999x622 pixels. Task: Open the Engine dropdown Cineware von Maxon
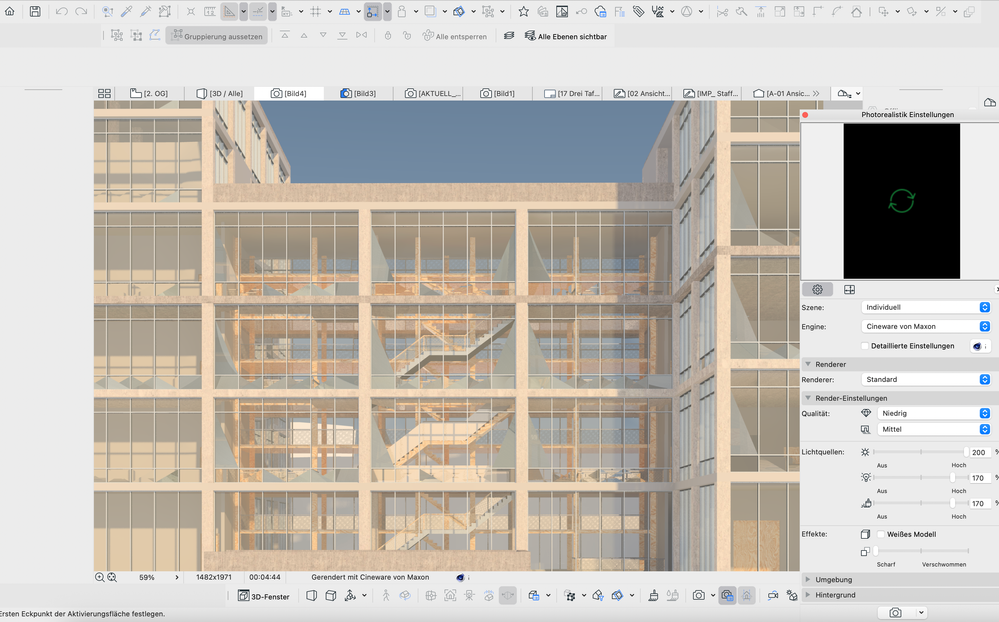[926, 326]
